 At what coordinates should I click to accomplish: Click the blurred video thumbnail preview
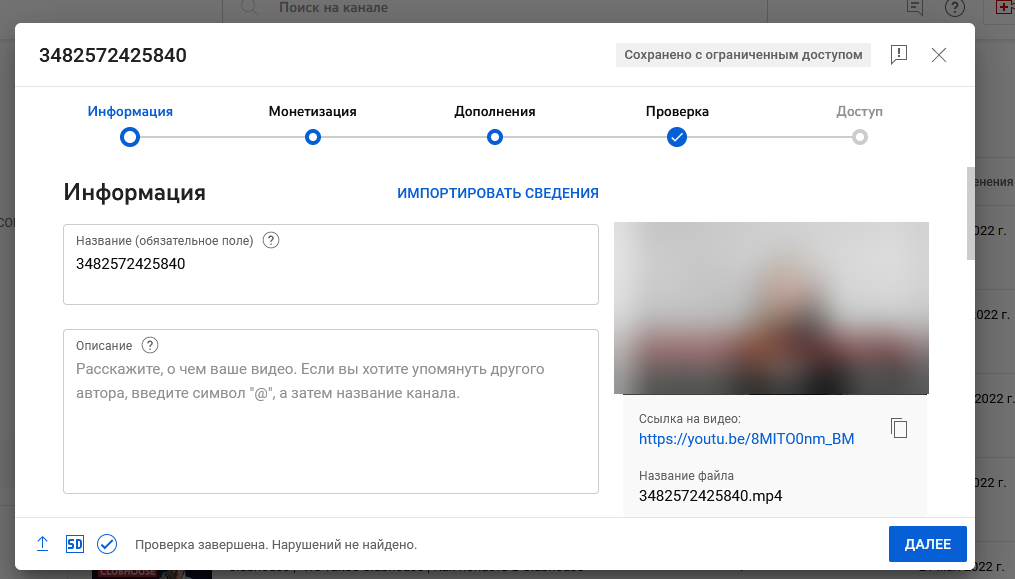point(771,308)
